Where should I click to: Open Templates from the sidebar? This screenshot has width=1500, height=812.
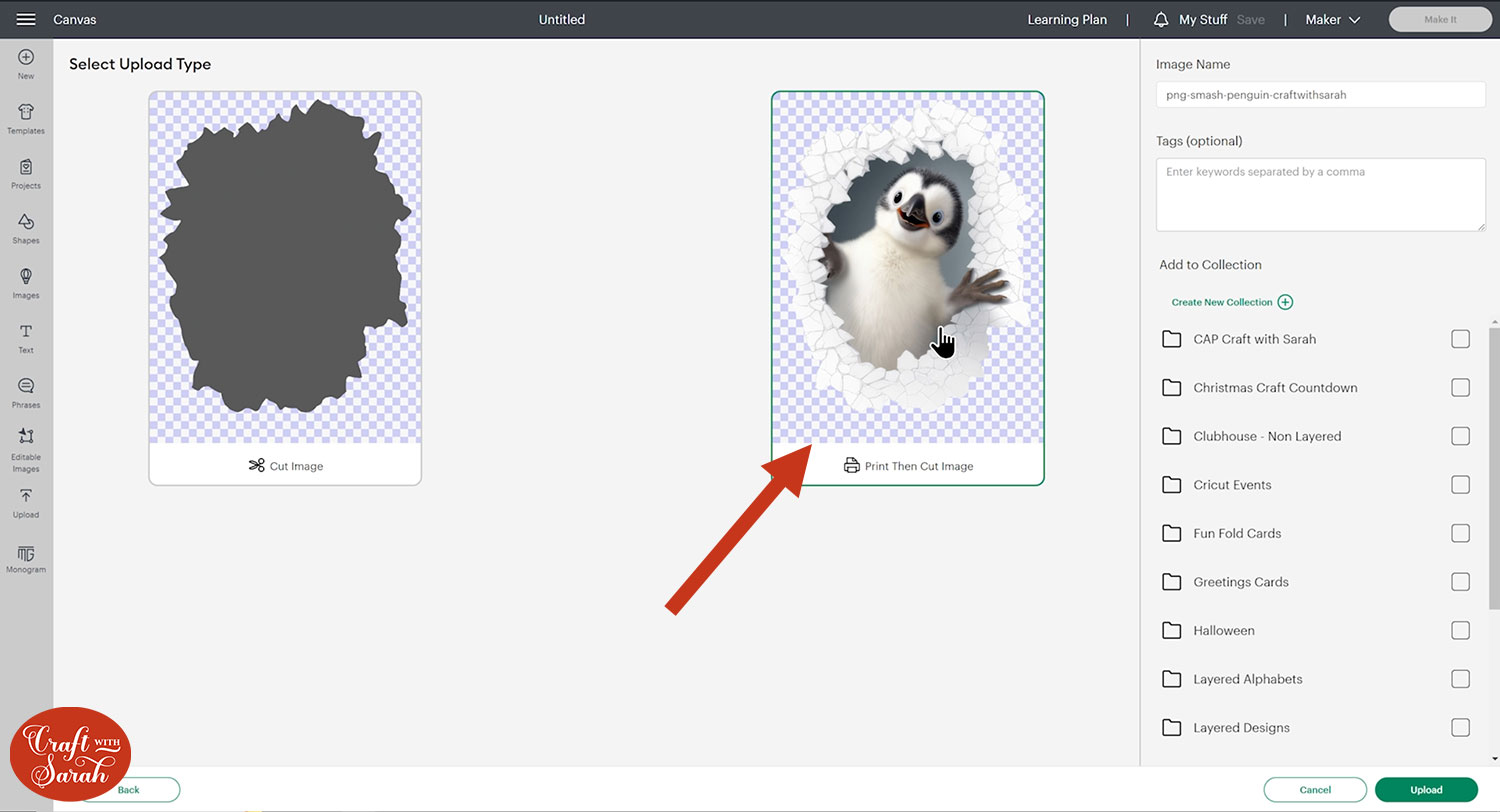click(x=26, y=119)
